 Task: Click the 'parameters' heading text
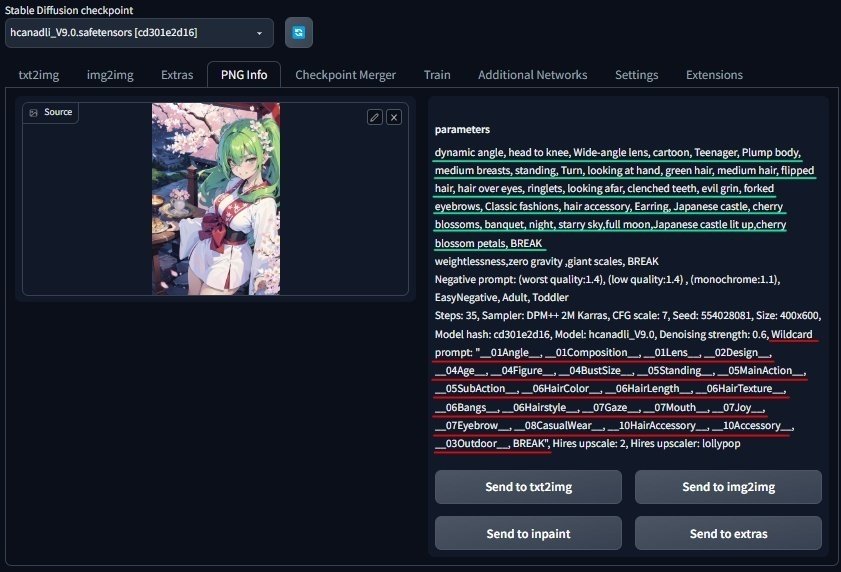pos(462,129)
